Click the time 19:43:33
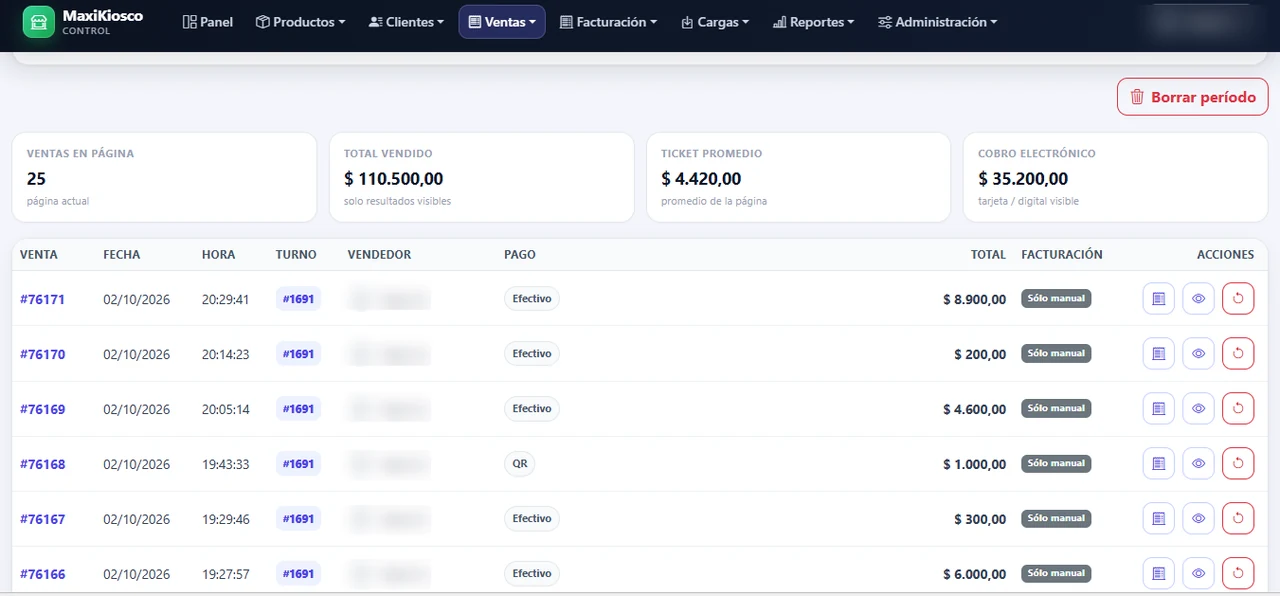 [x=226, y=464]
